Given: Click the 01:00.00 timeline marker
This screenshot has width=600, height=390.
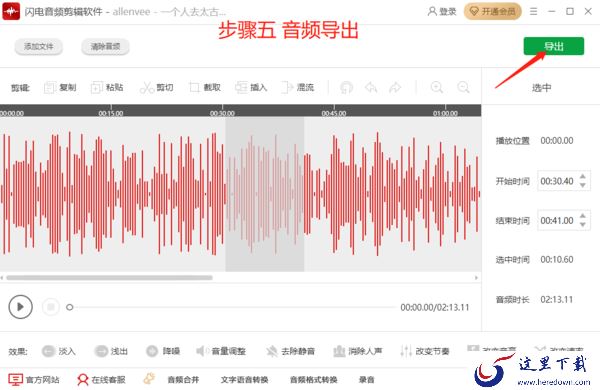Looking at the screenshot, I should 445,113.
